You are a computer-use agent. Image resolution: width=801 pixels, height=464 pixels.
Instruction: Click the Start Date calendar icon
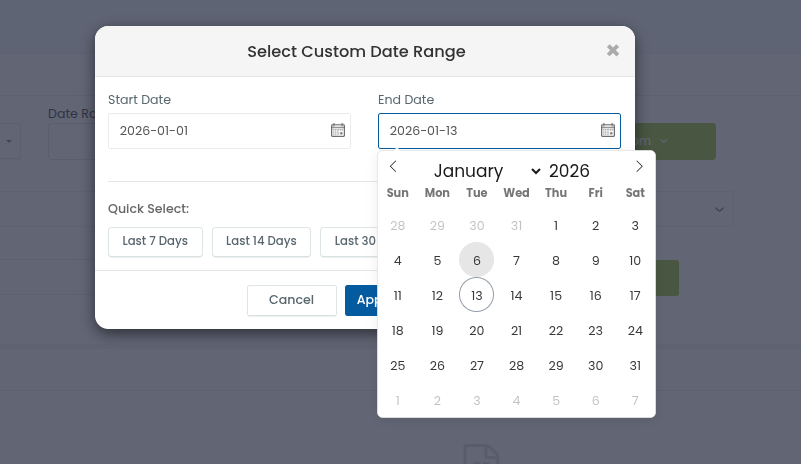[x=338, y=130]
